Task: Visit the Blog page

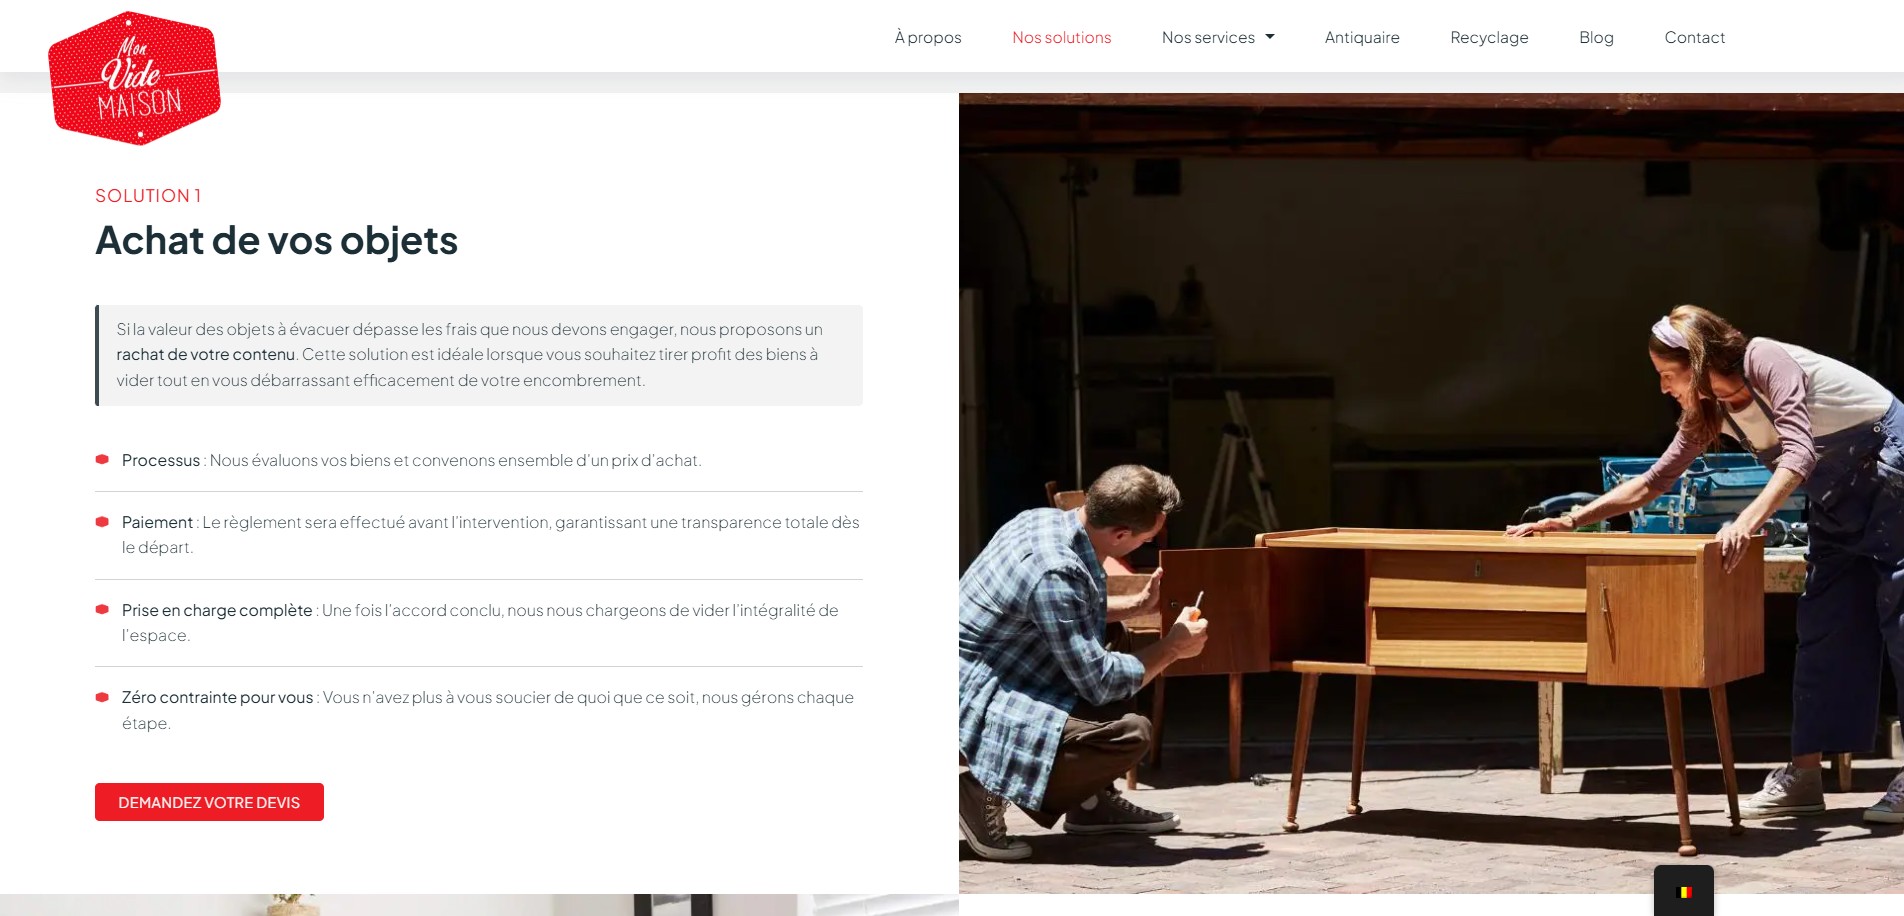Action: click(1596, 37)
